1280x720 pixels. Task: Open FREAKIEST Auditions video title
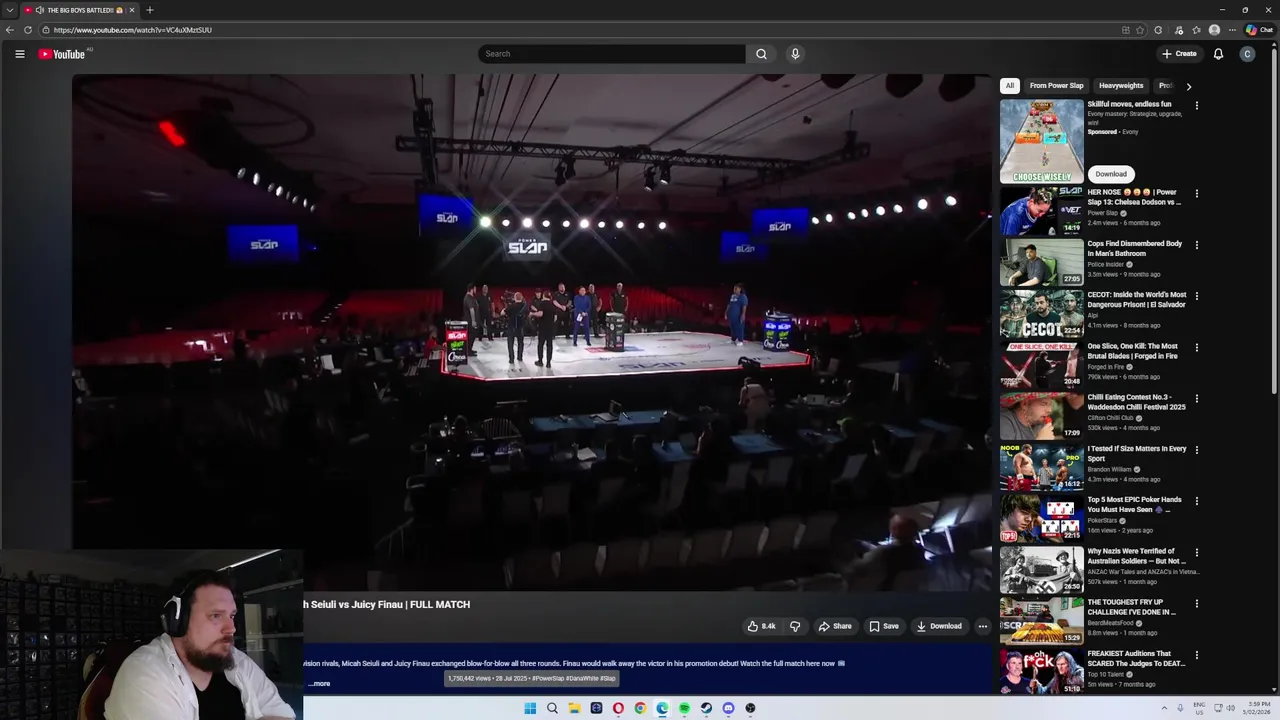tap(1136, 659)
